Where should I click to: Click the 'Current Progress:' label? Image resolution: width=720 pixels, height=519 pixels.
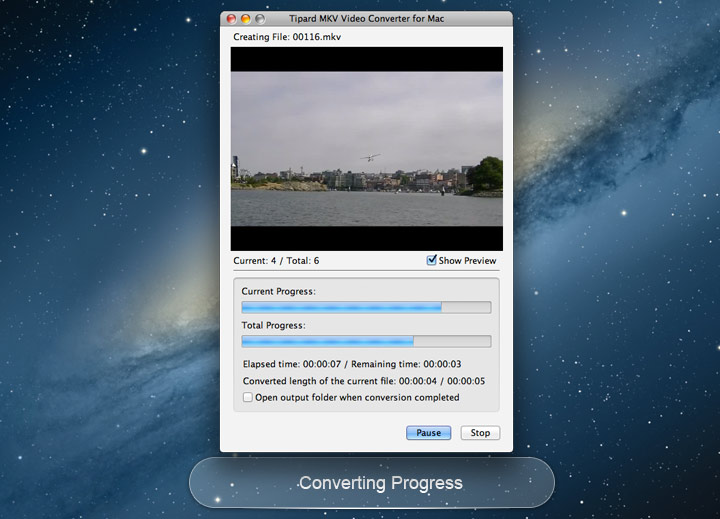pyautogui.click(x=278, y=291)
